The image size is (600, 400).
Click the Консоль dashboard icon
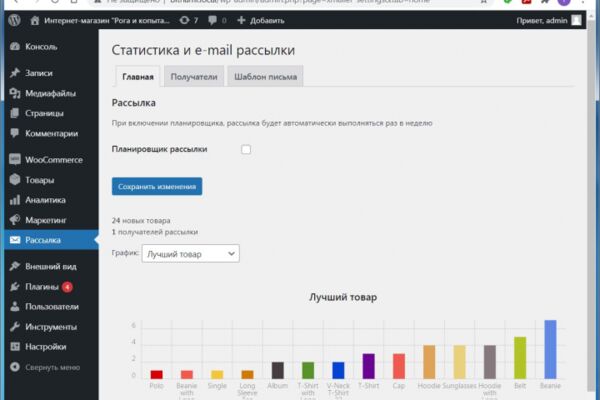(x=15, y=47)
